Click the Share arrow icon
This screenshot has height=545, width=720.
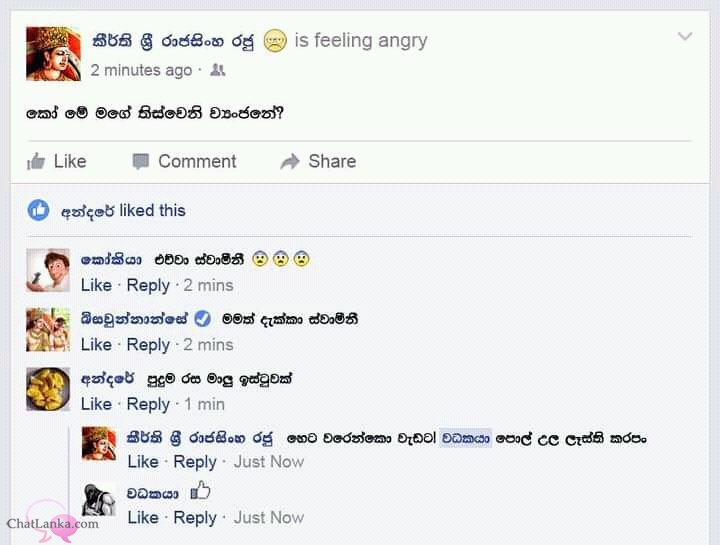[290, 162]
